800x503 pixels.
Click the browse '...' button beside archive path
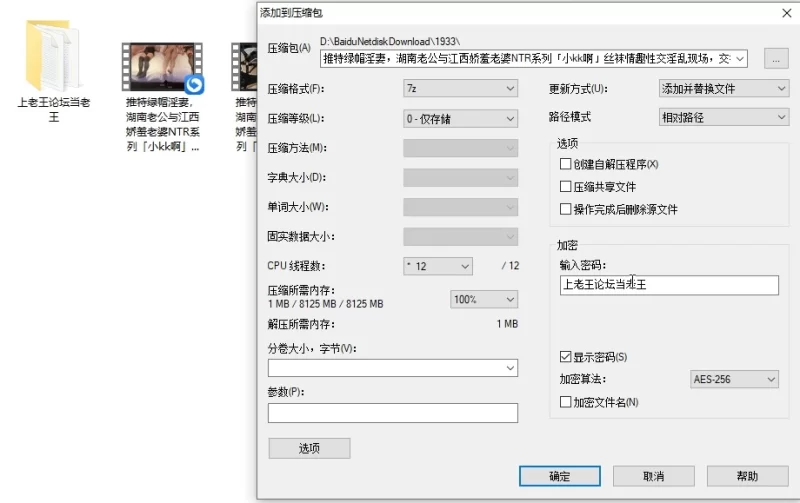click(x=776, y=59)
